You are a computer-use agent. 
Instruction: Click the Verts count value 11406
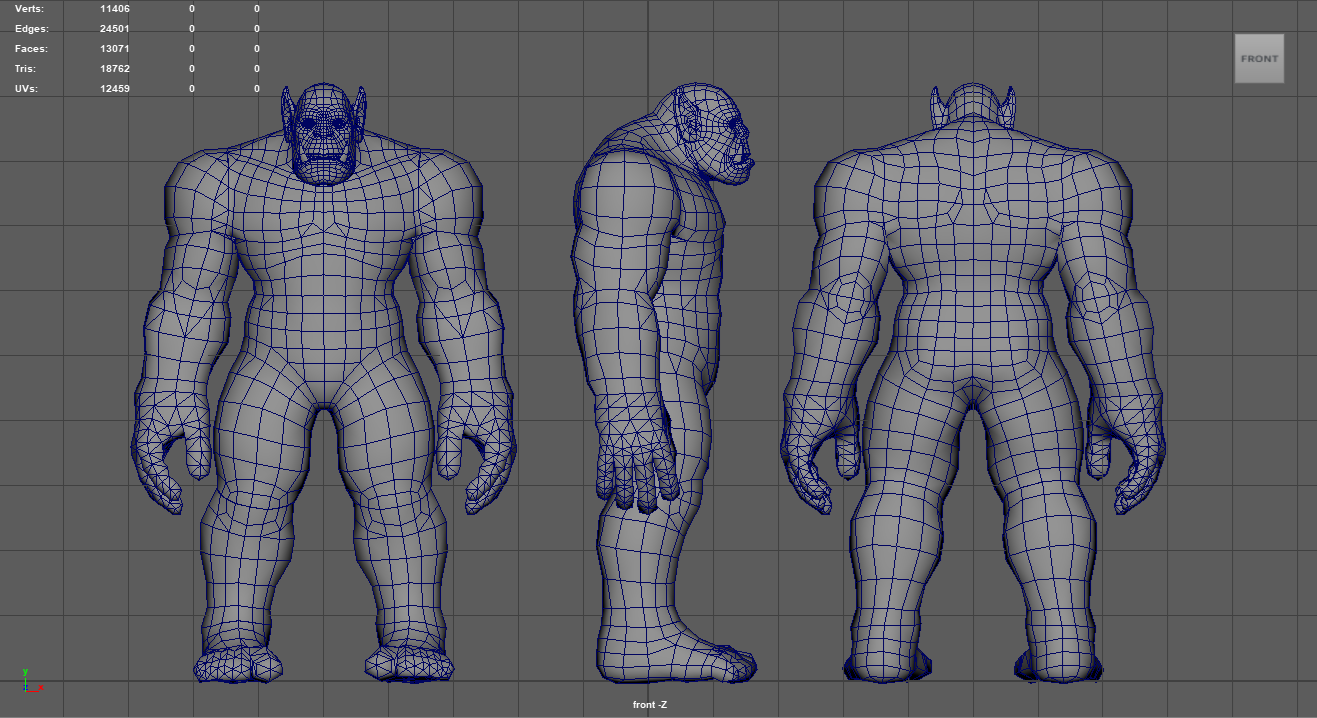coord(115,9)
